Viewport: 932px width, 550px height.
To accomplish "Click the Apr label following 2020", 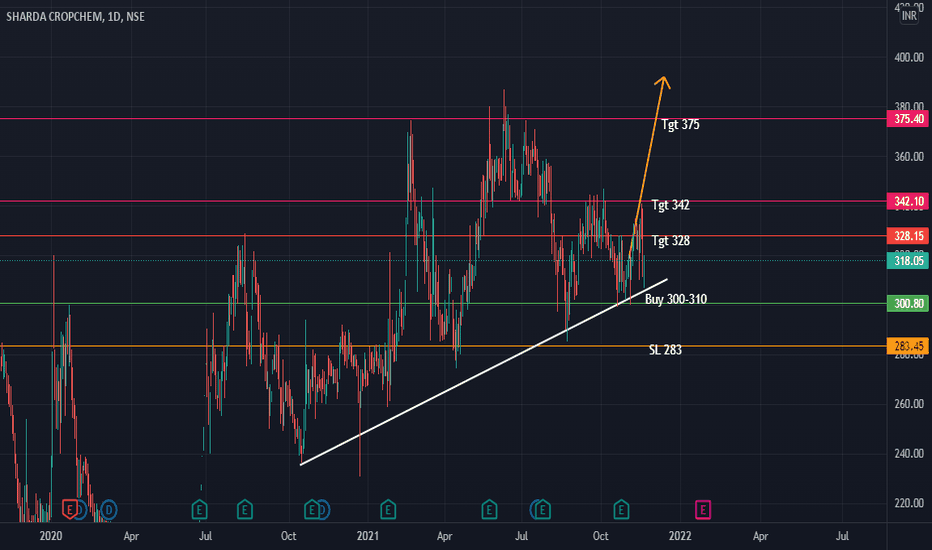I will pos(131,536).
